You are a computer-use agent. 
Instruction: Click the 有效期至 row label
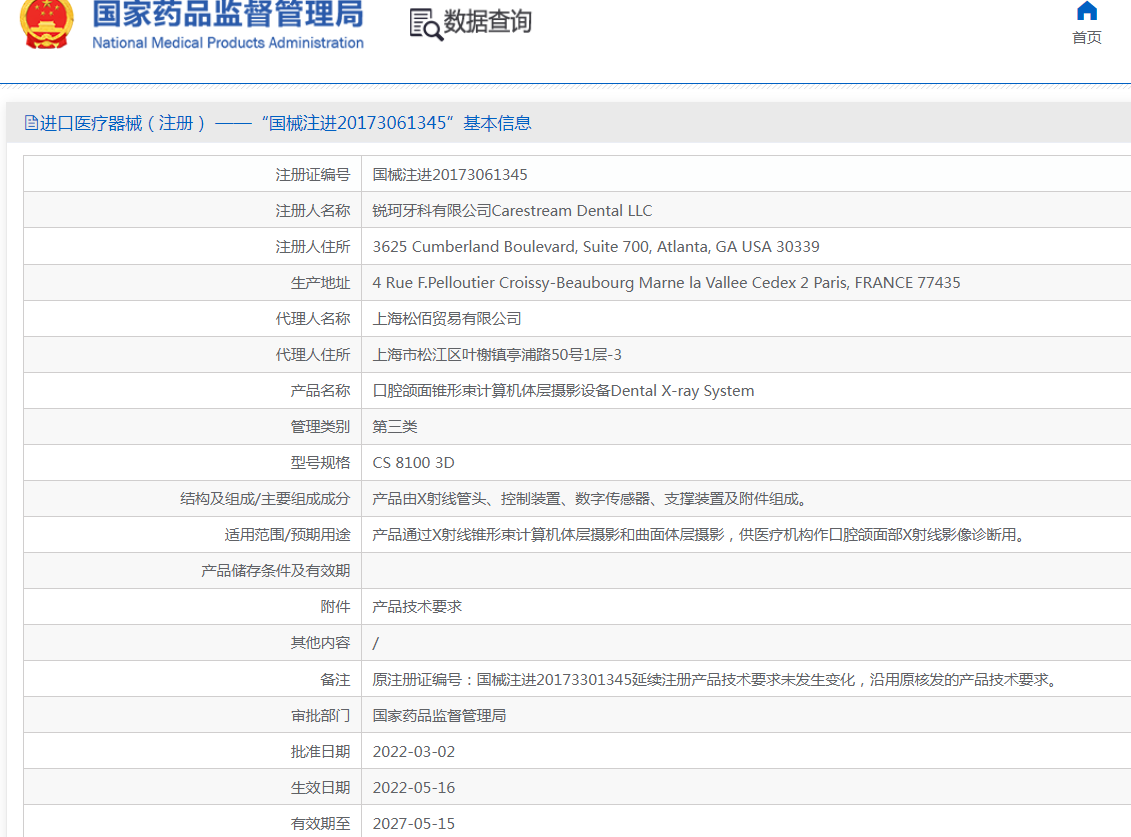pyautogui.click(x=320, y=824)
